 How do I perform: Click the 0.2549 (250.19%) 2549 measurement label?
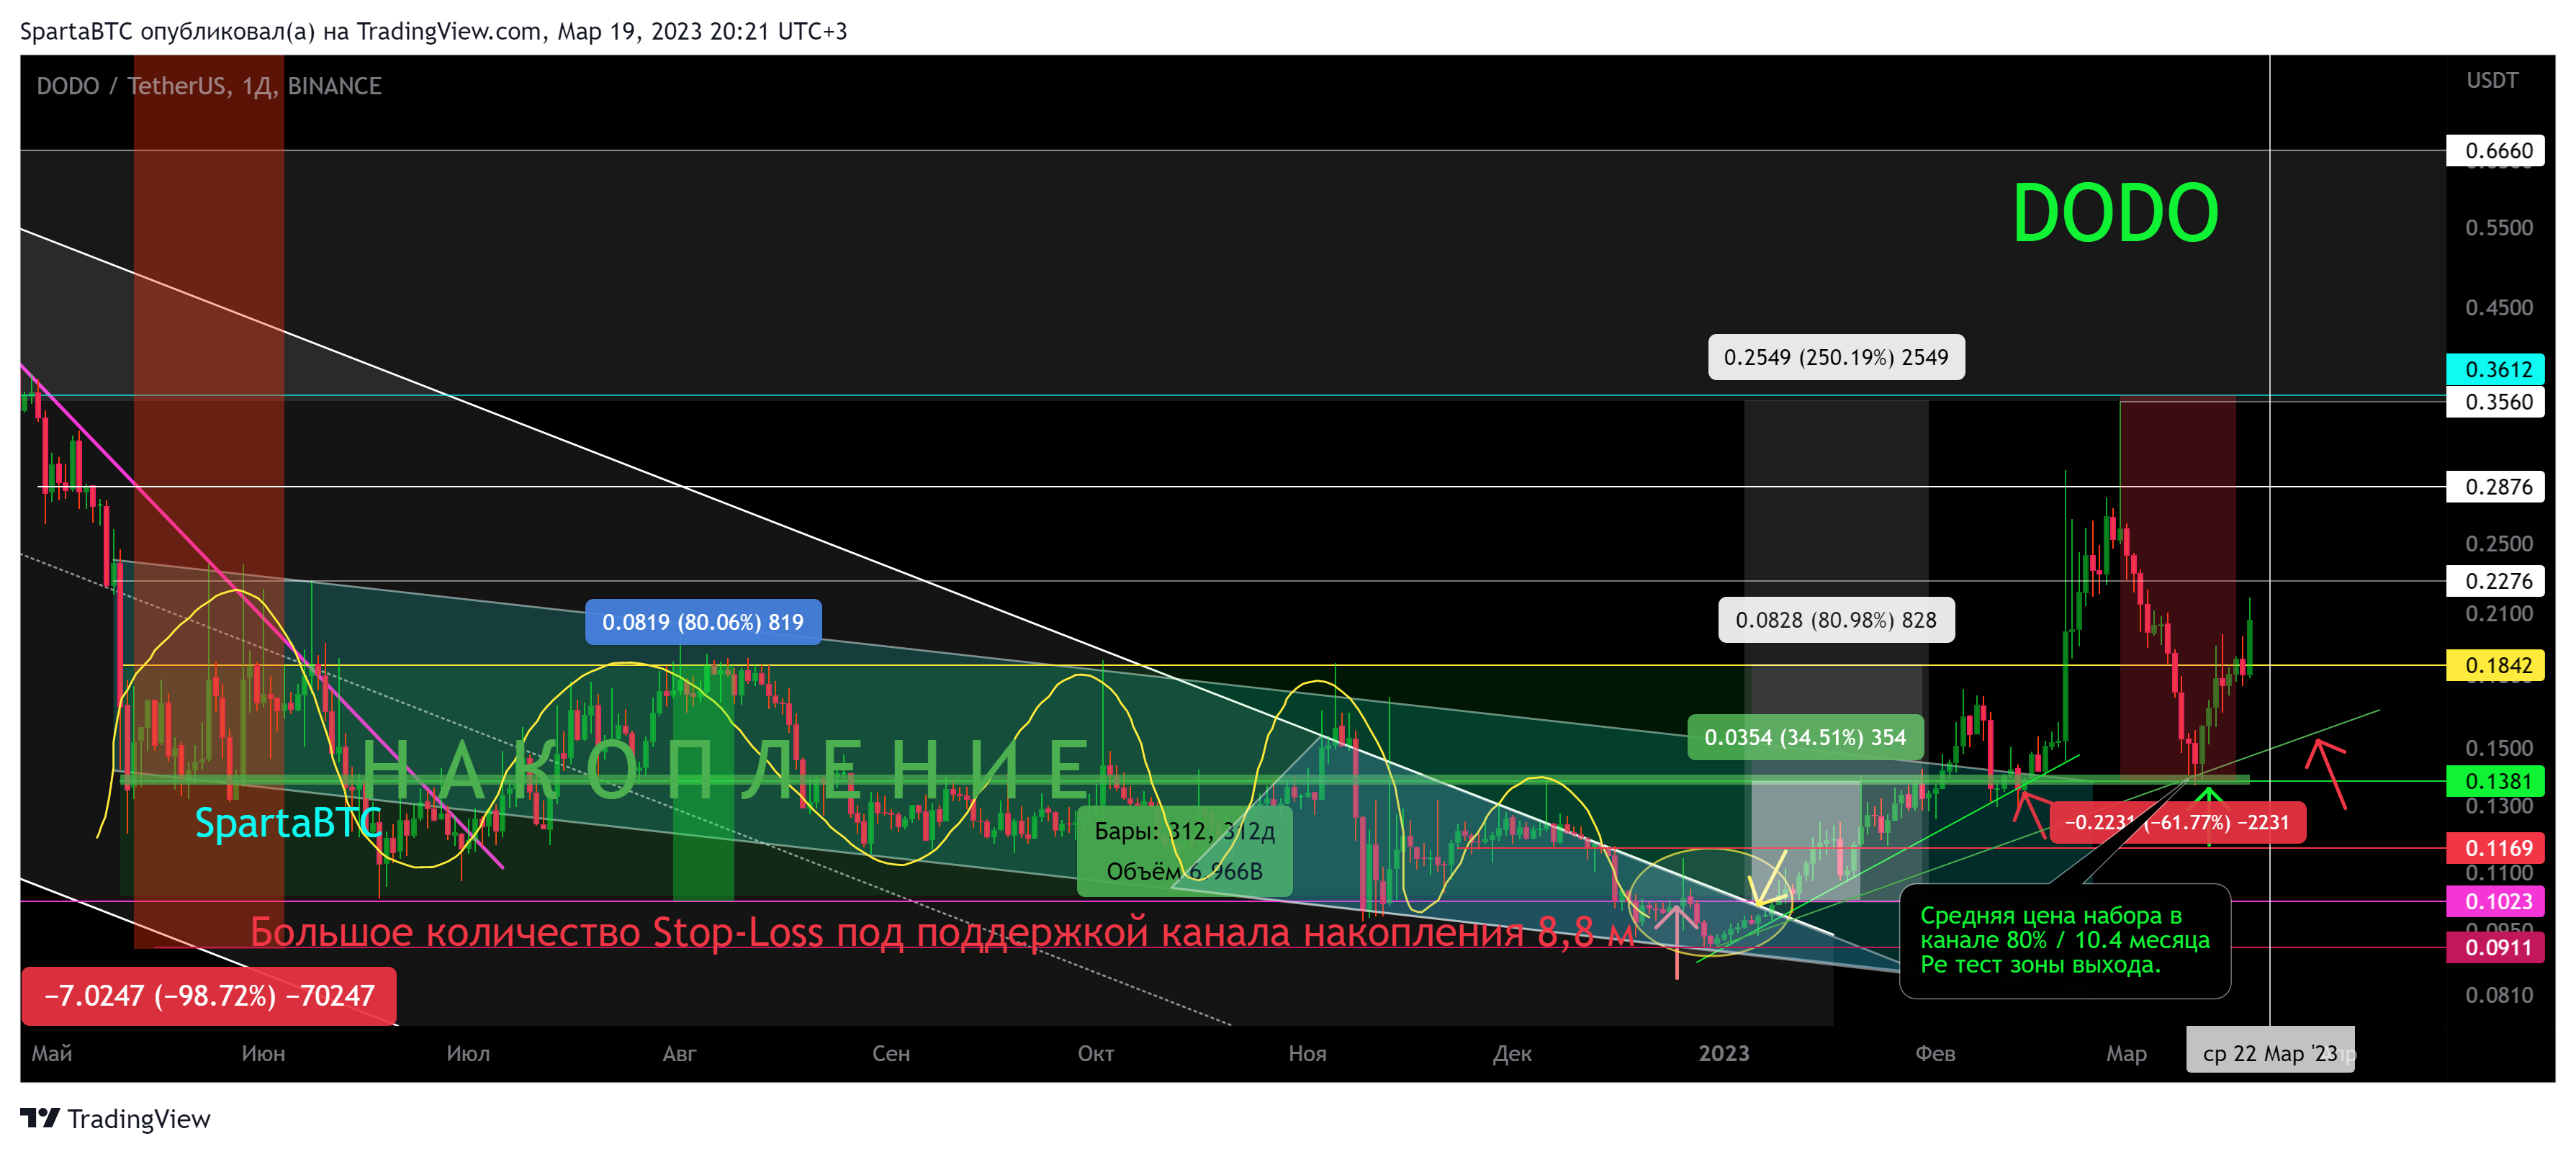click(x=1836, y=357)
